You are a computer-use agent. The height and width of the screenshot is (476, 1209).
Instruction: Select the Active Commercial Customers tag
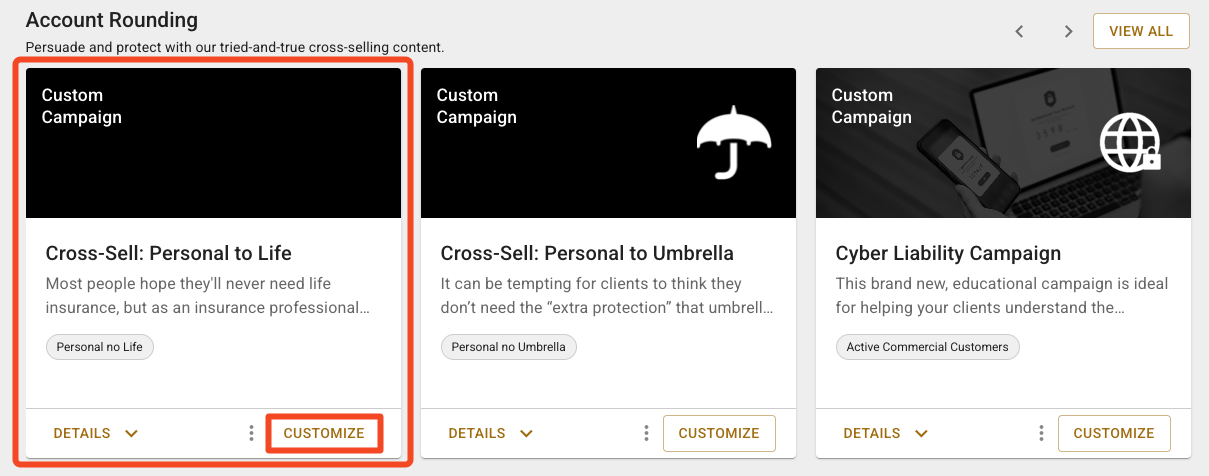(927, 347)
